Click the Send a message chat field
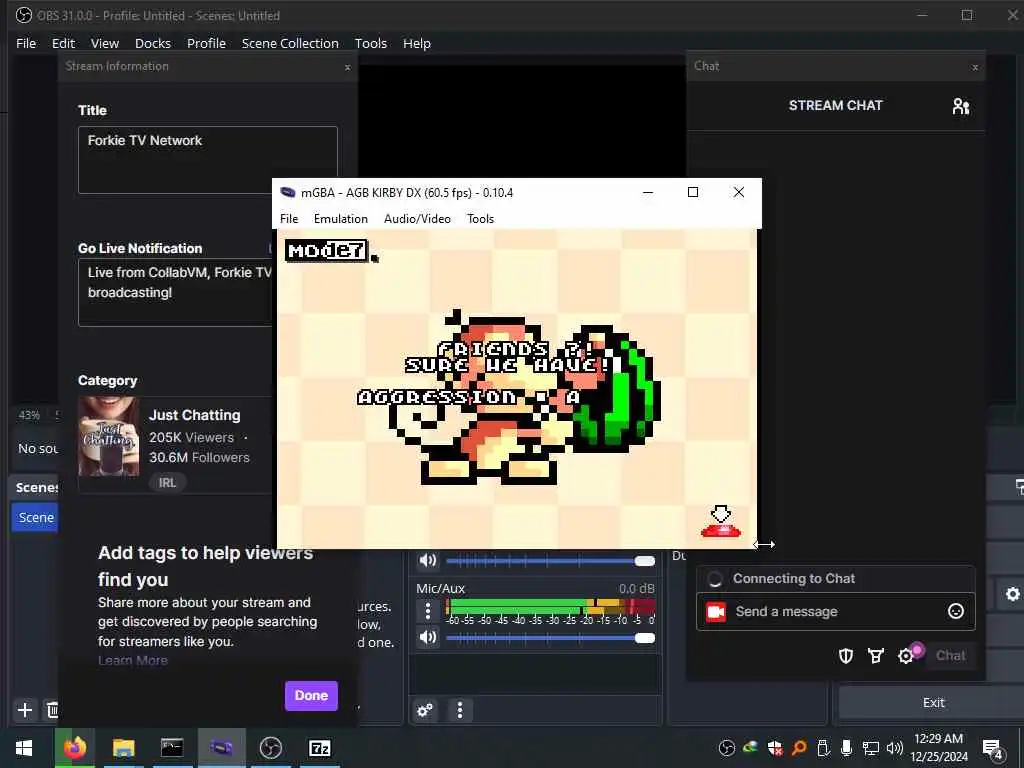The width and height of the screenshot is (1024, 768). [835, 611]
